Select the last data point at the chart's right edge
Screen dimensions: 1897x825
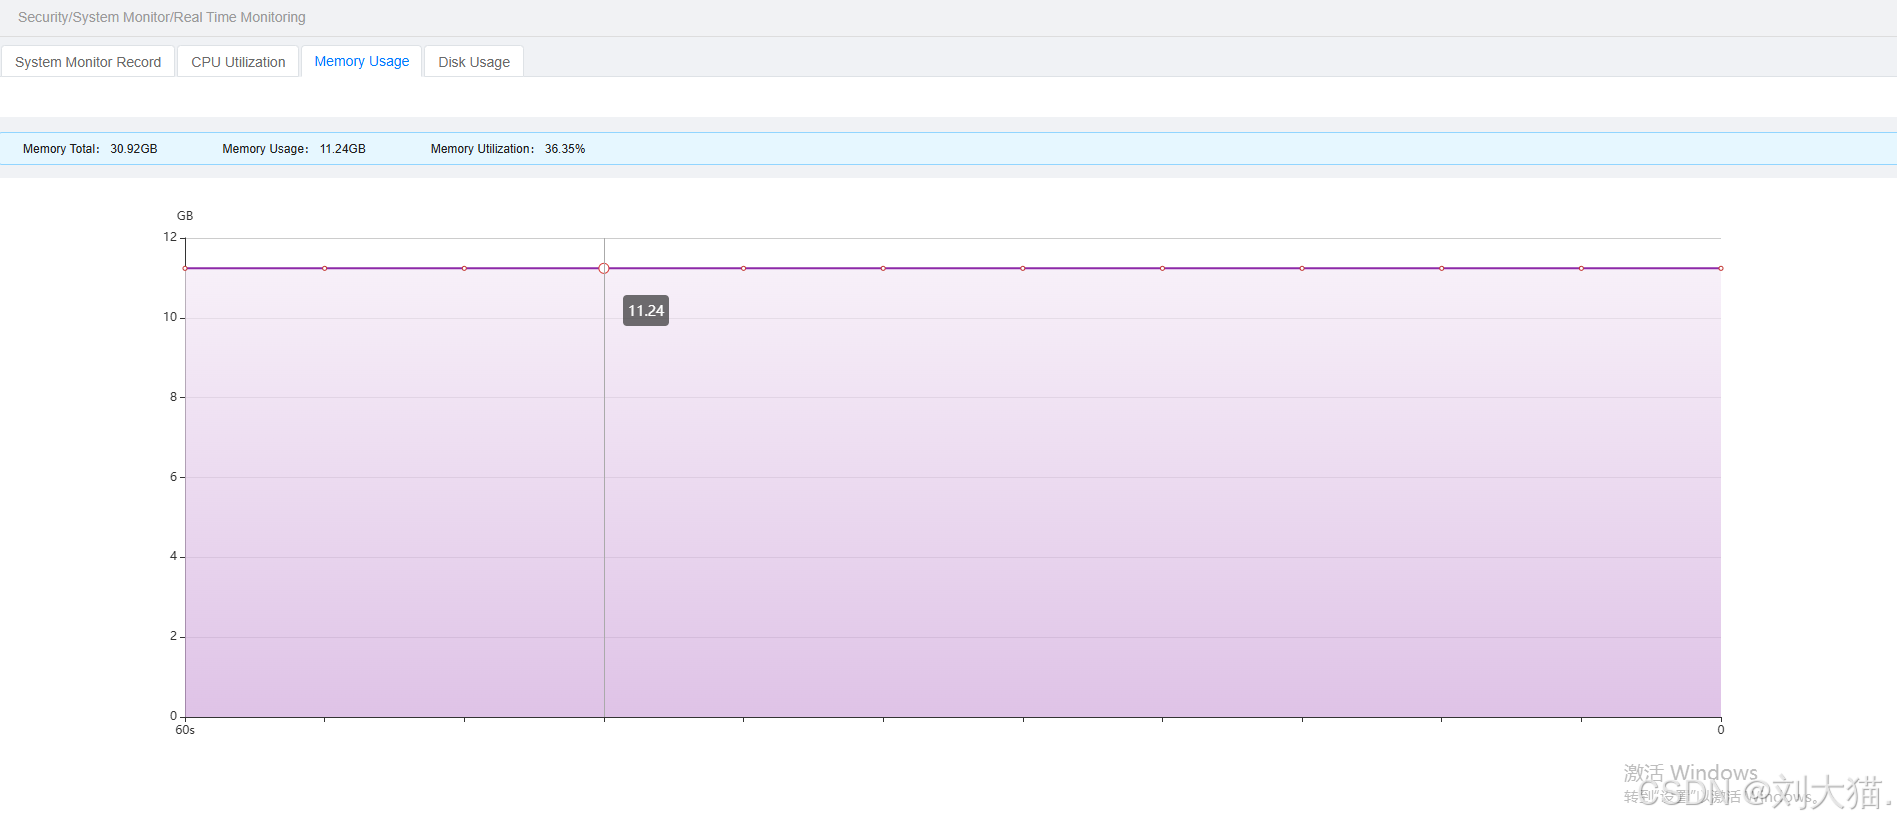tap(1720, 268)
